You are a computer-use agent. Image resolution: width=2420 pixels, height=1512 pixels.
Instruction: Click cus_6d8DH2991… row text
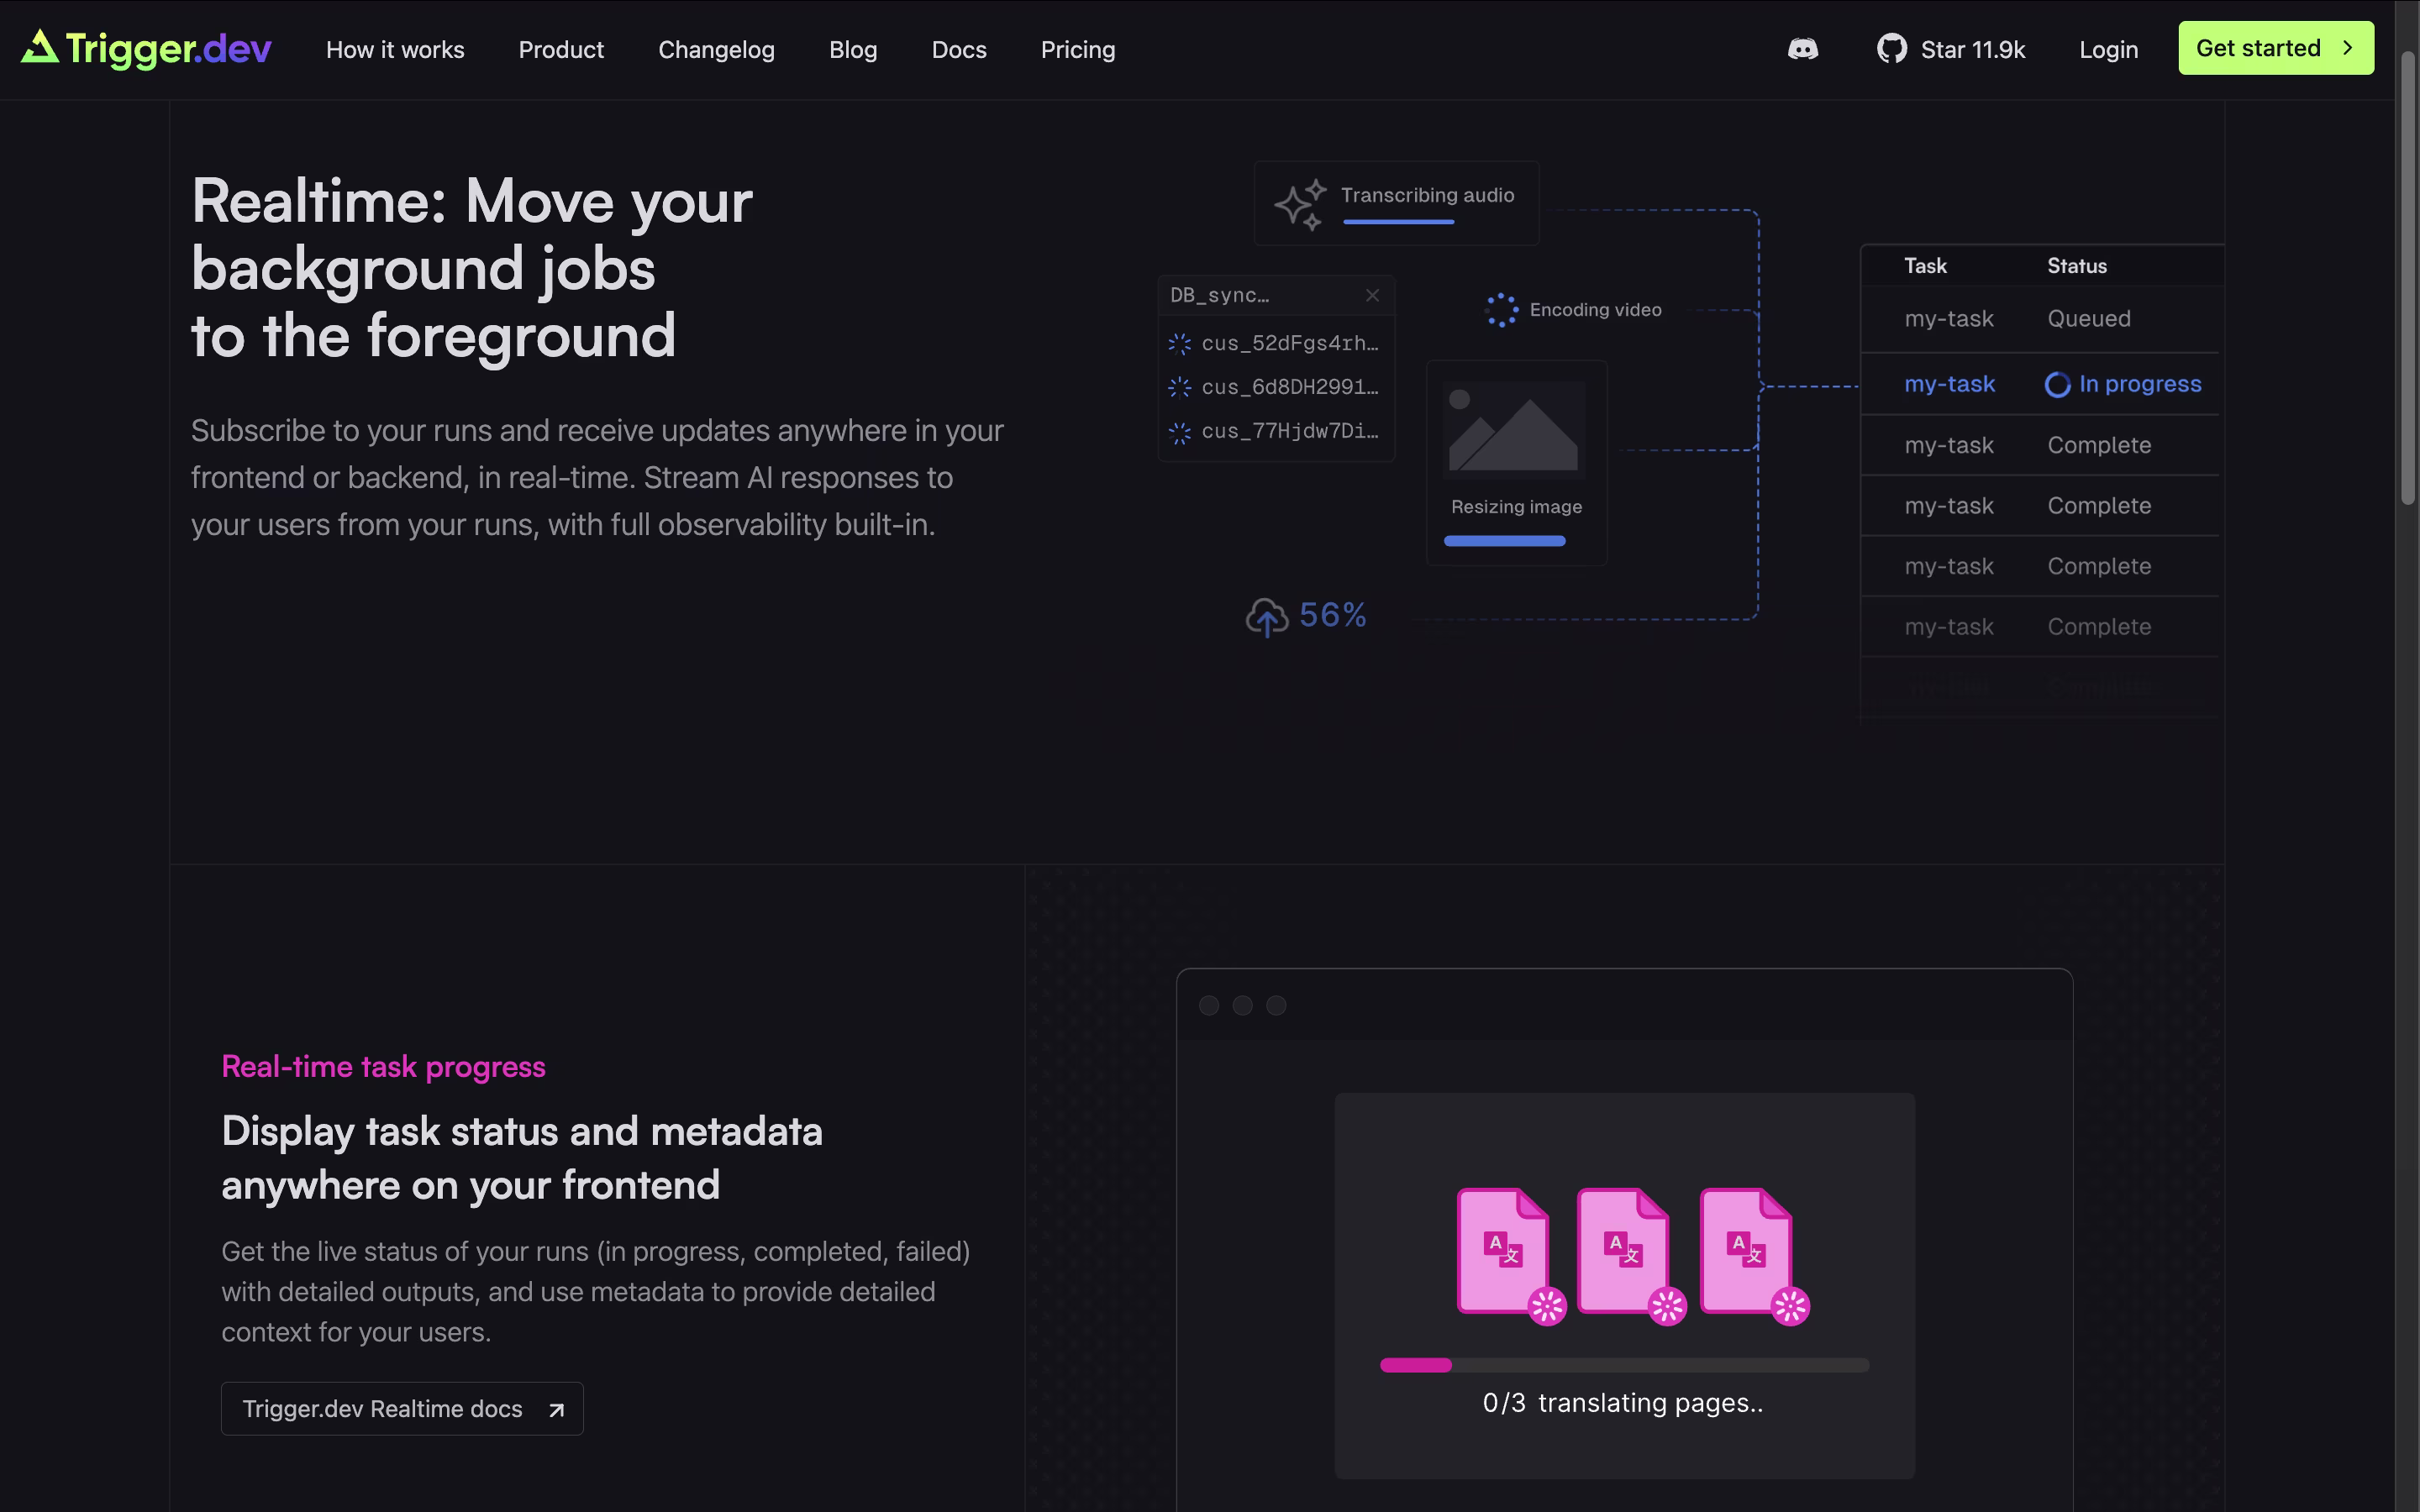point(1290,387)
